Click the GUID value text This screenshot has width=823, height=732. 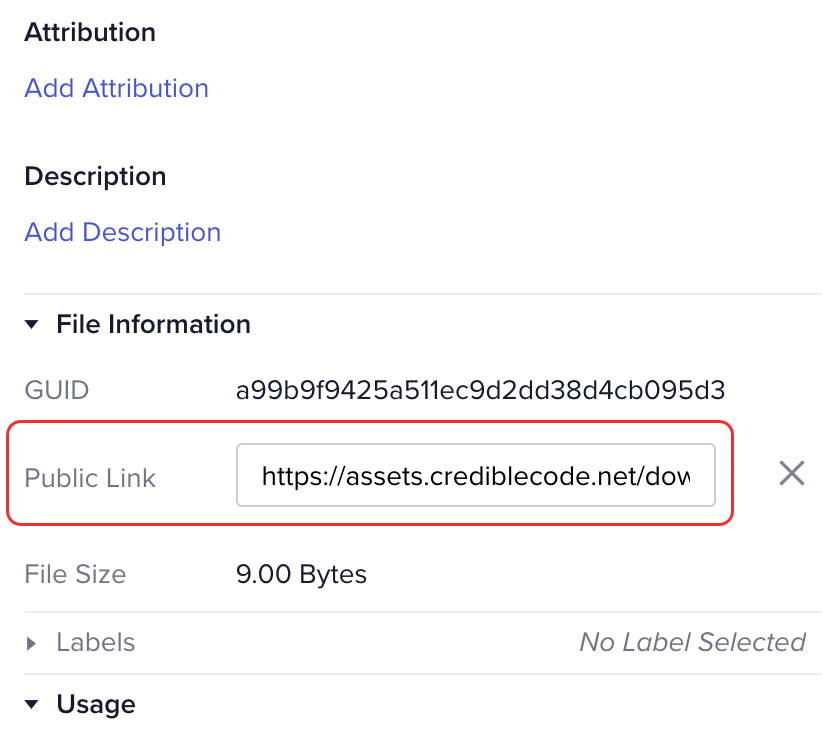[x=480, y=390]
